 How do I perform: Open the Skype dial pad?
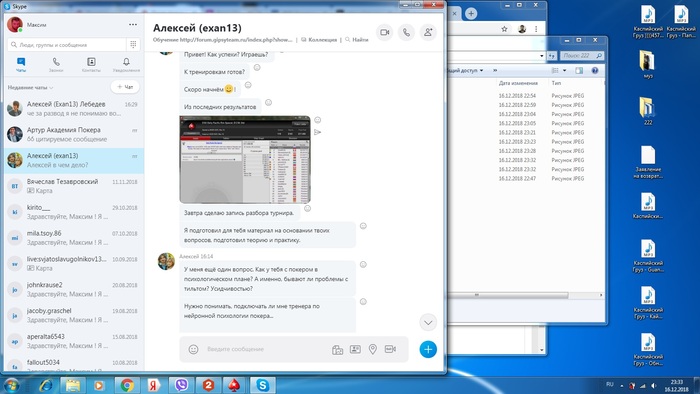[133, 45]
